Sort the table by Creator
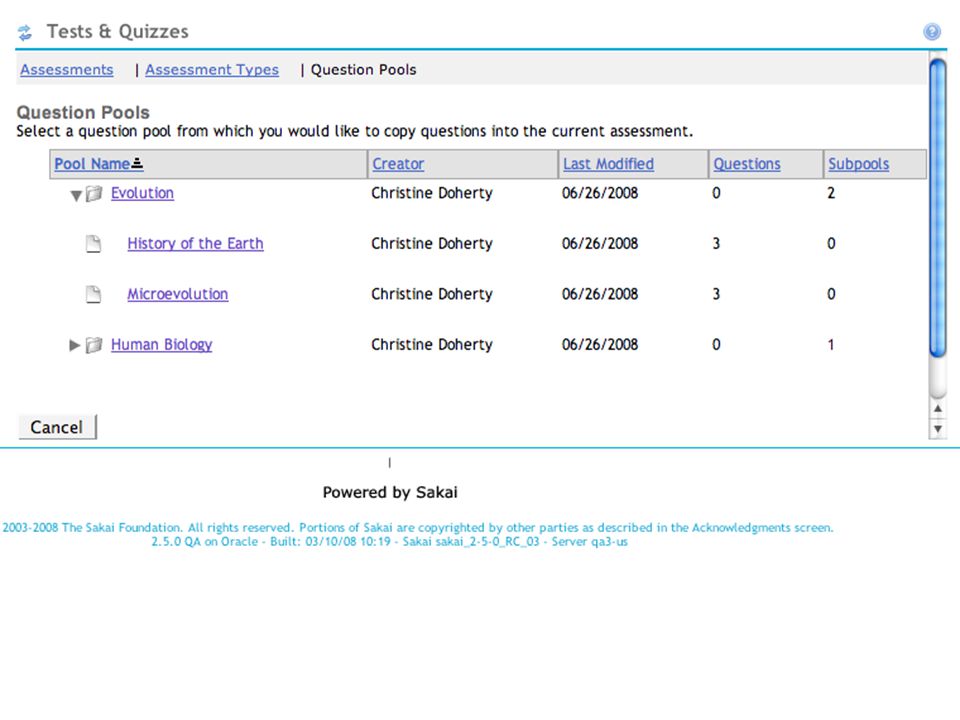 [398, 164]
